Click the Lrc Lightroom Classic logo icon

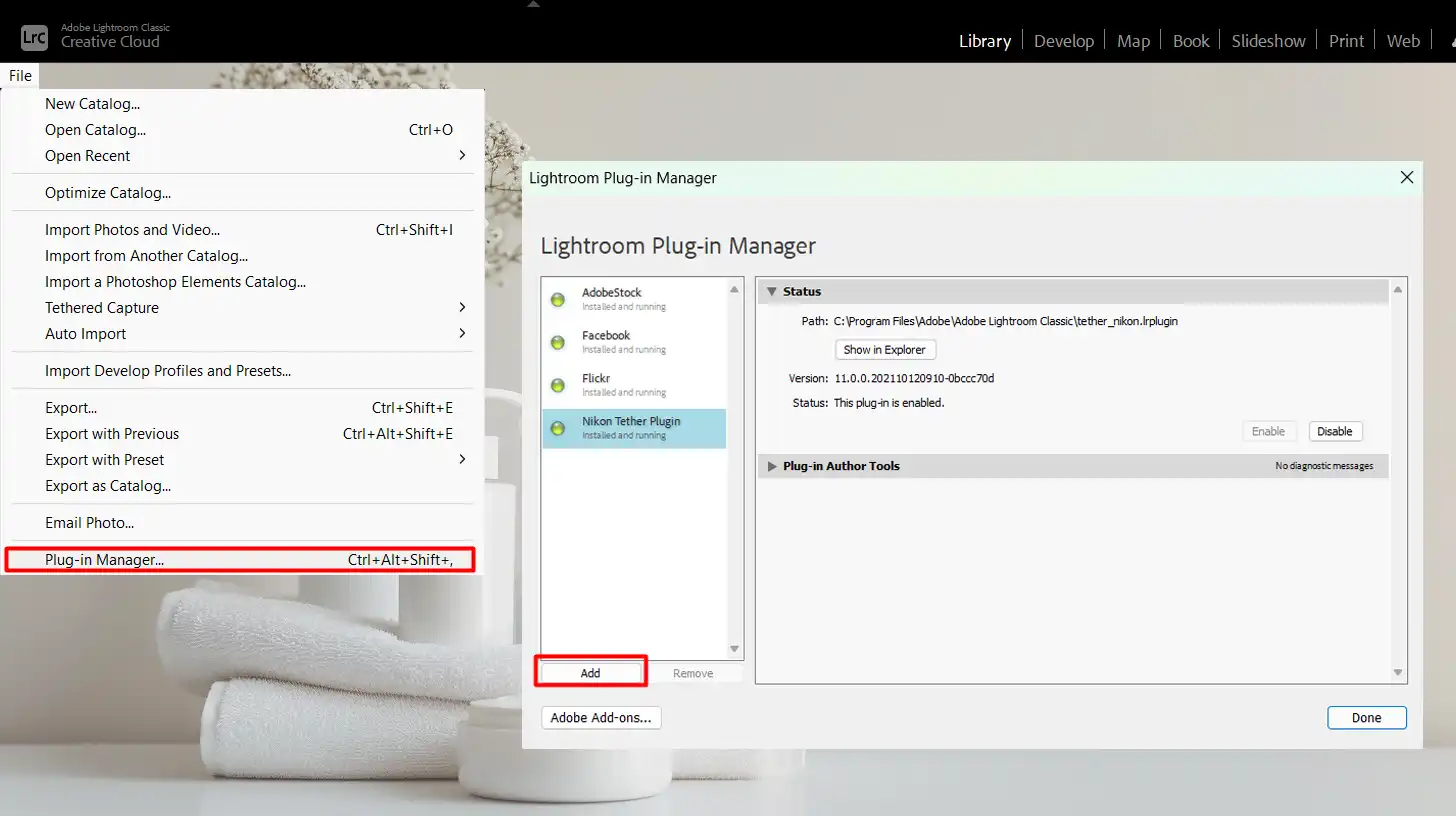click(x=34, y=37)
